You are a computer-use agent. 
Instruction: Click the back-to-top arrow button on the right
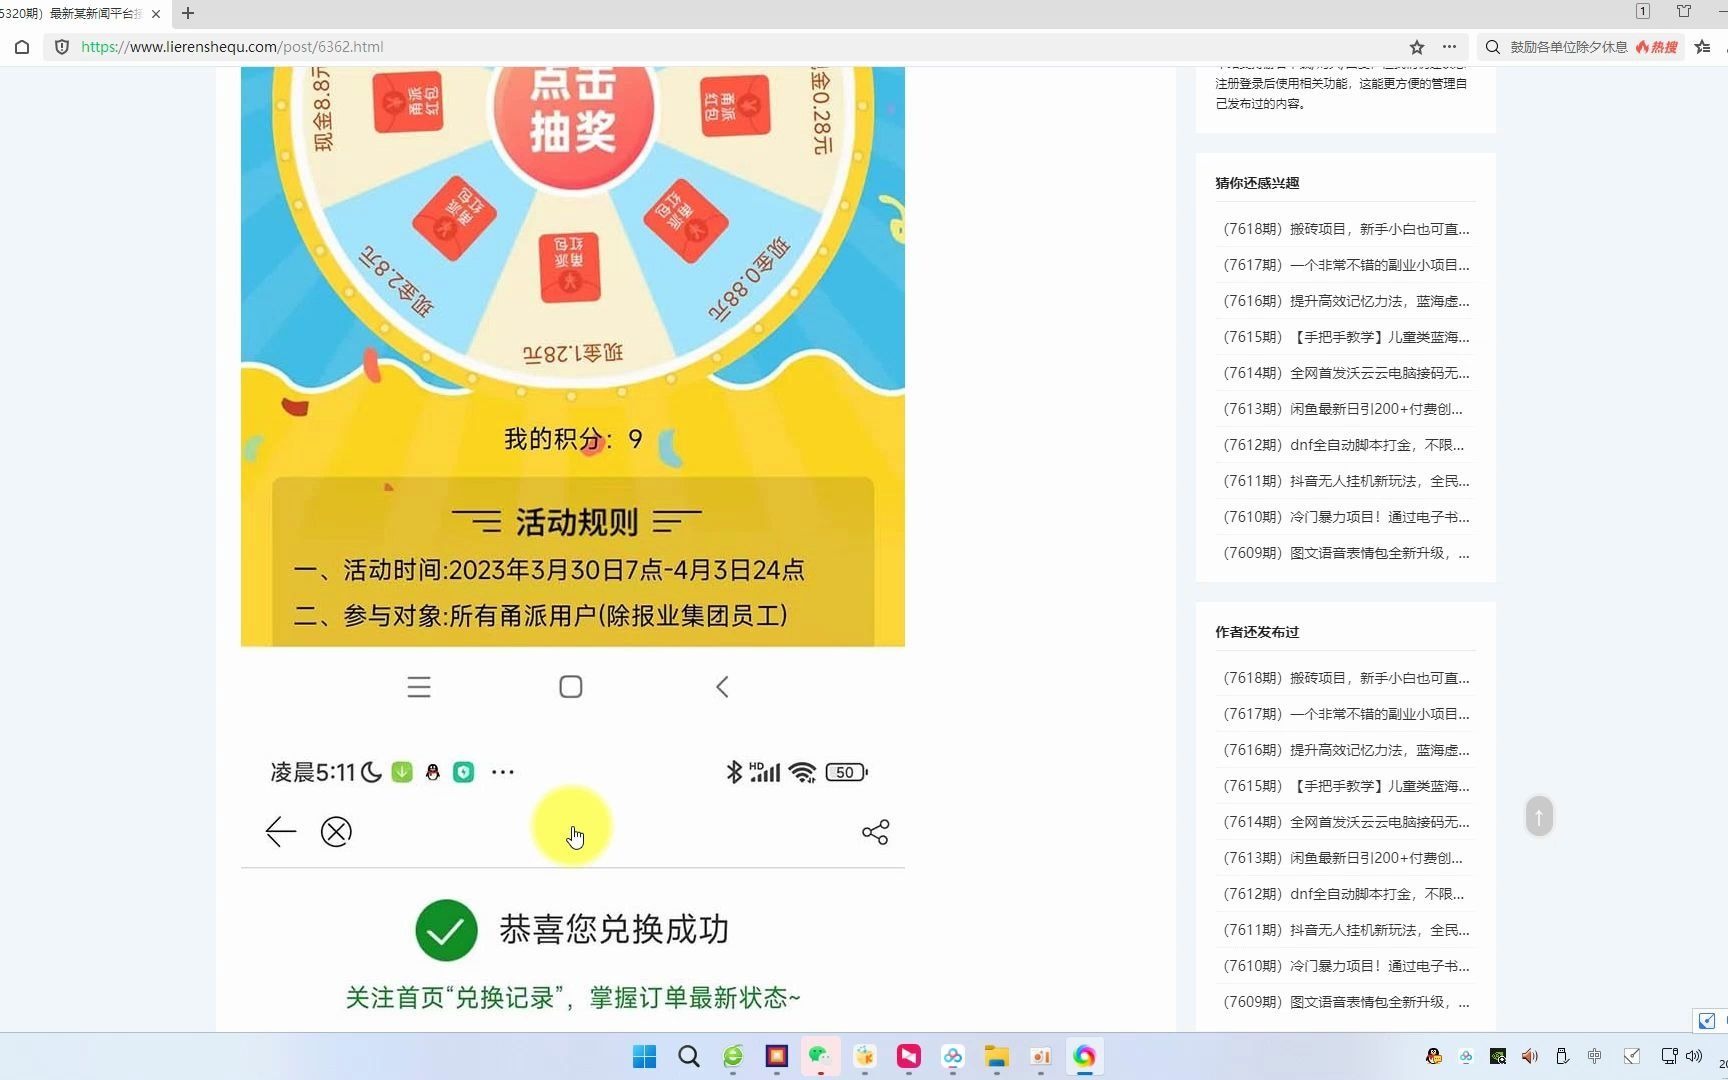click(x=1538, y=815)
